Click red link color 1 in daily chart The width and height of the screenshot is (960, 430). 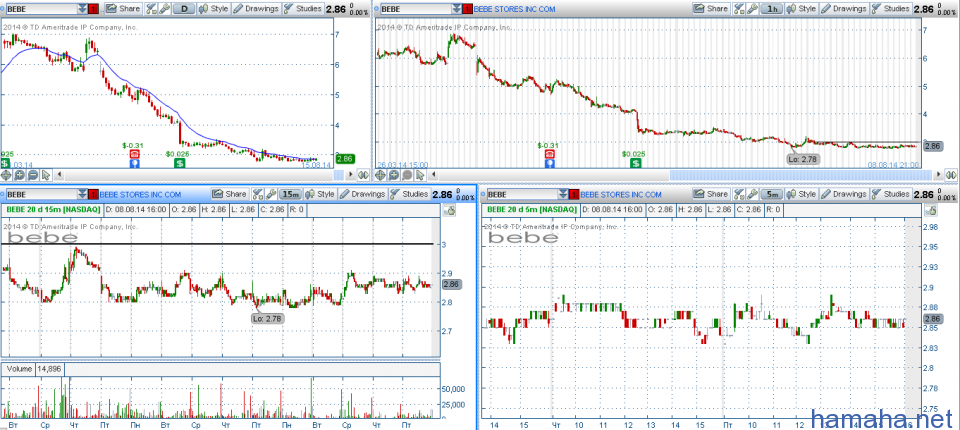pyautogui.click(x=92, y=9)
